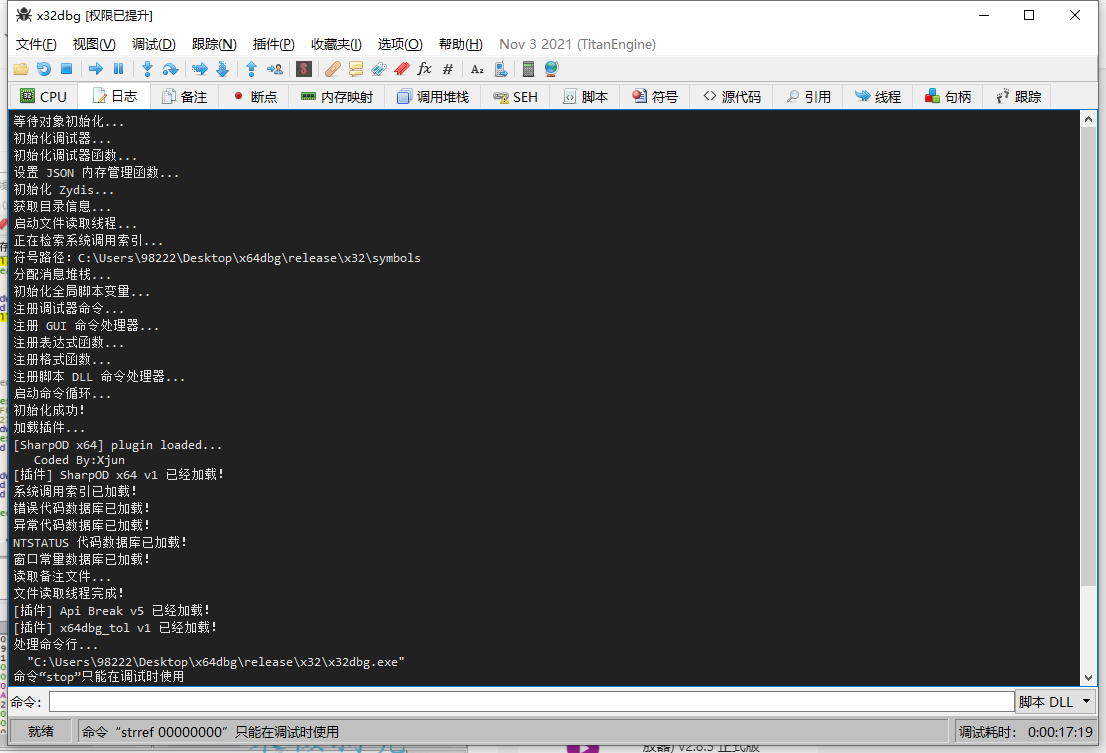Click the 命令 command input field

pos(531,702)
